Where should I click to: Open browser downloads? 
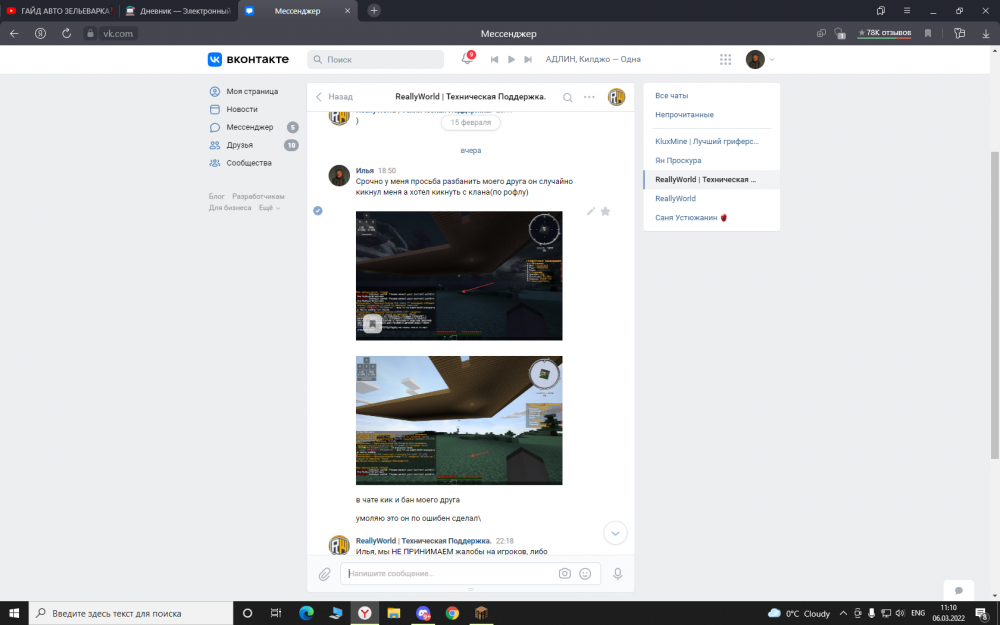[985, 33]
